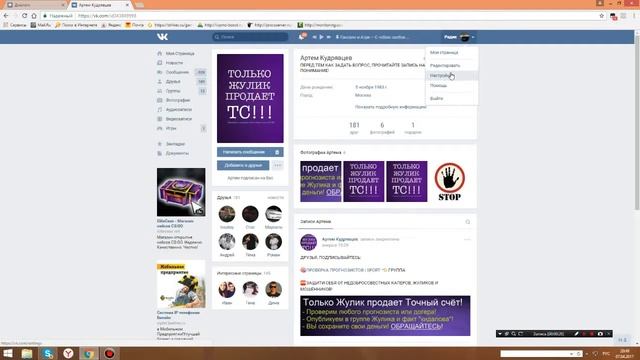The image size is (640, 360).
Task: Open the 181 friends counter
Action: click(x=354, y=128)
